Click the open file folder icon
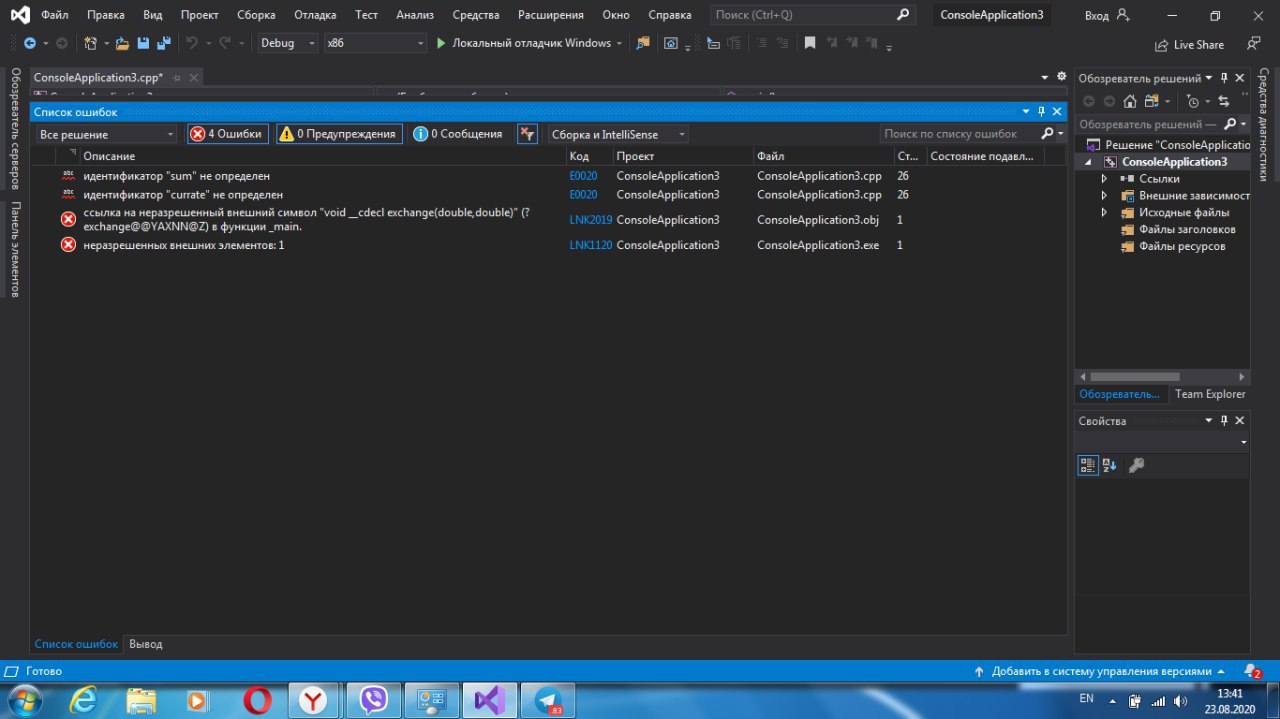The width and height of the screenshot is (1280, 719). point(122,44)
